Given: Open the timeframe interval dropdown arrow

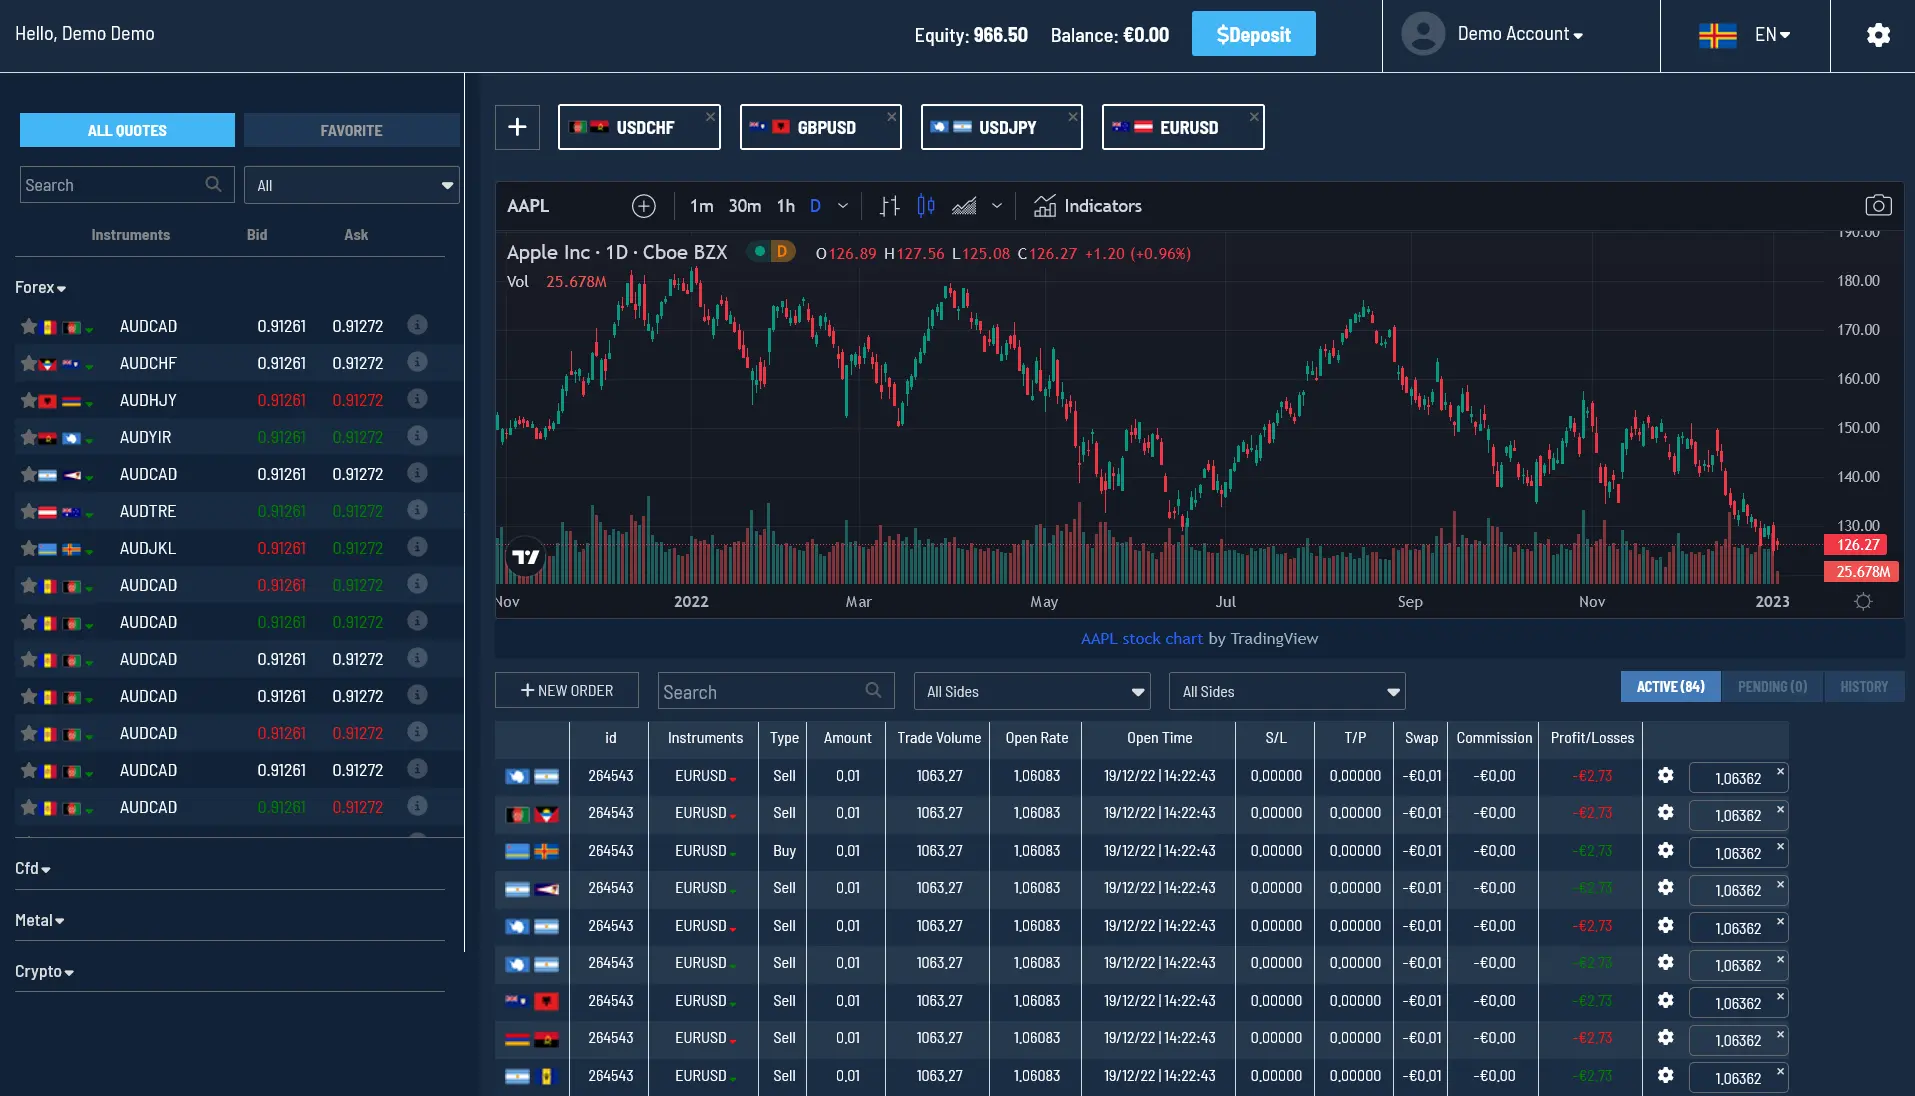Looking at the screenshot, I should (843, 206).
